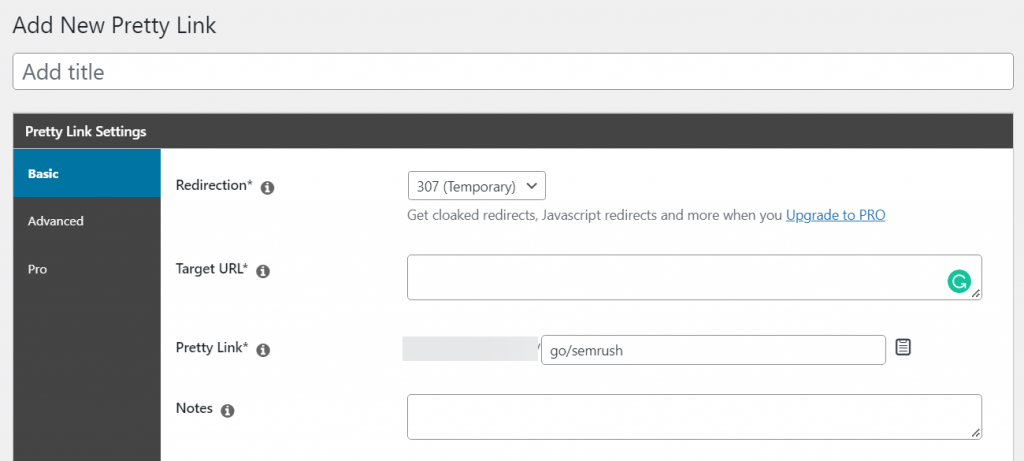The width and height of the screenshot is (1024, 461).
Task: Click the Notes box resize grip
Action: 976,434
